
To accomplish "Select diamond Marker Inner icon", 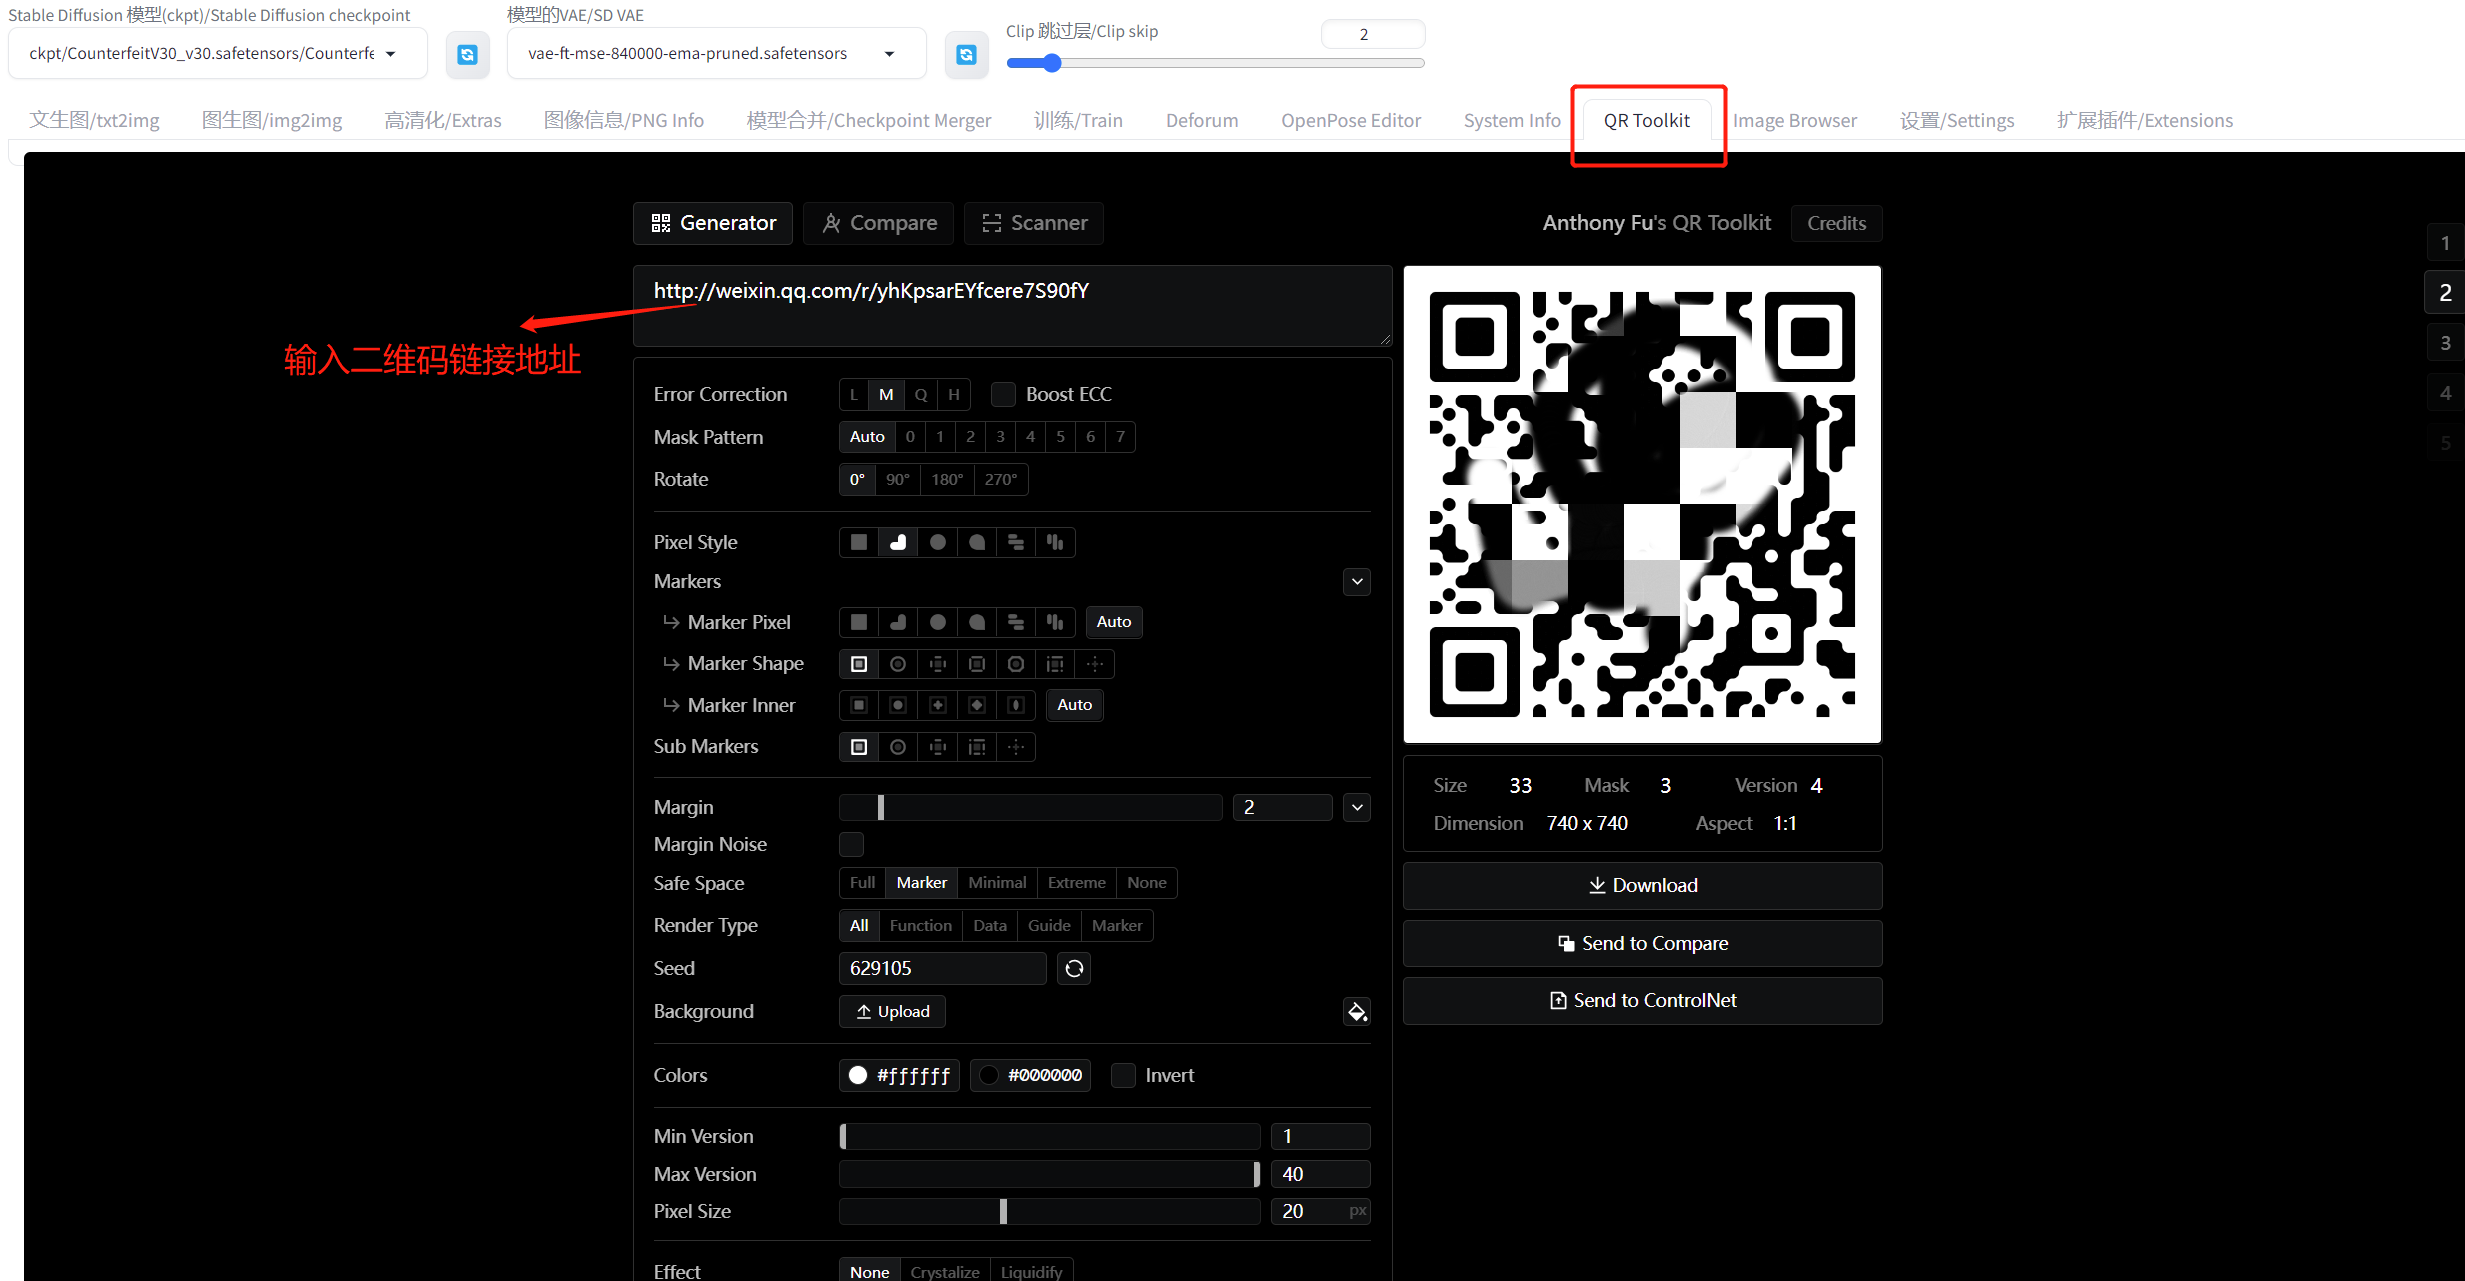I will (x=977, y=705).
